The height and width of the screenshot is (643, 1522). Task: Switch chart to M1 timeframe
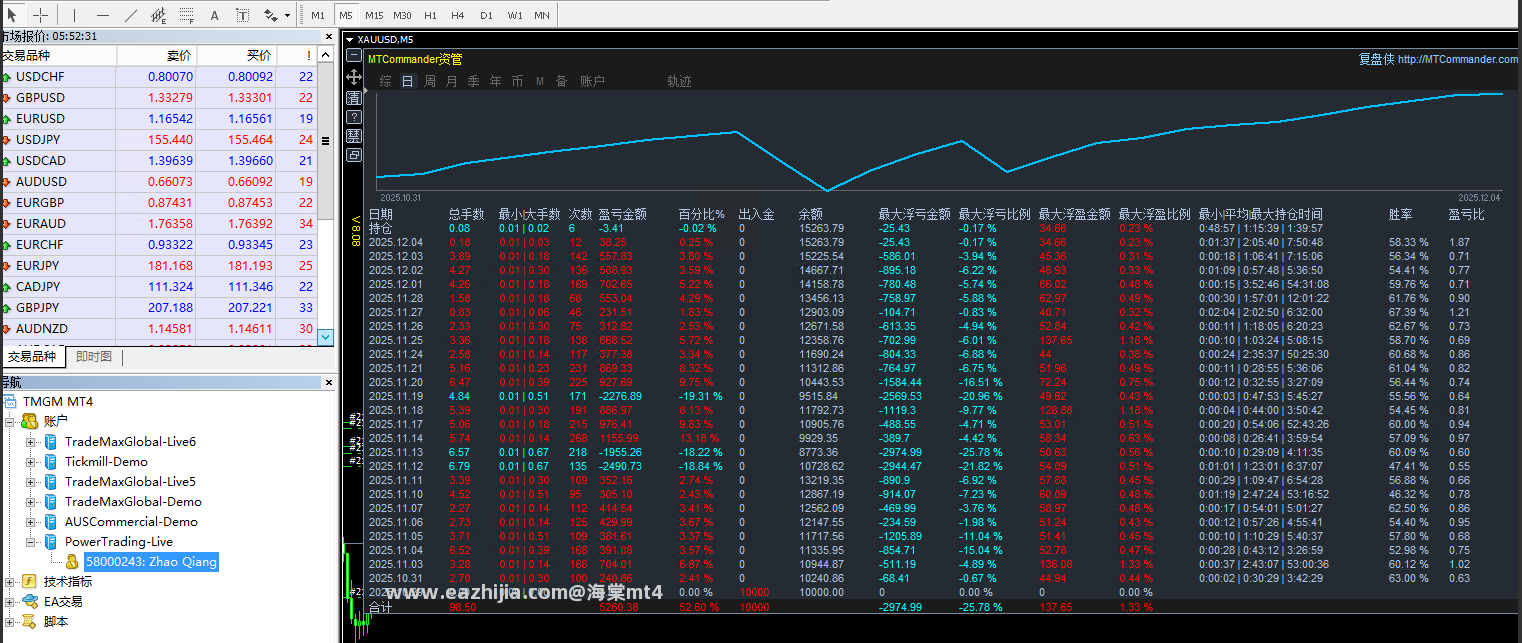(x=317, y=15)
